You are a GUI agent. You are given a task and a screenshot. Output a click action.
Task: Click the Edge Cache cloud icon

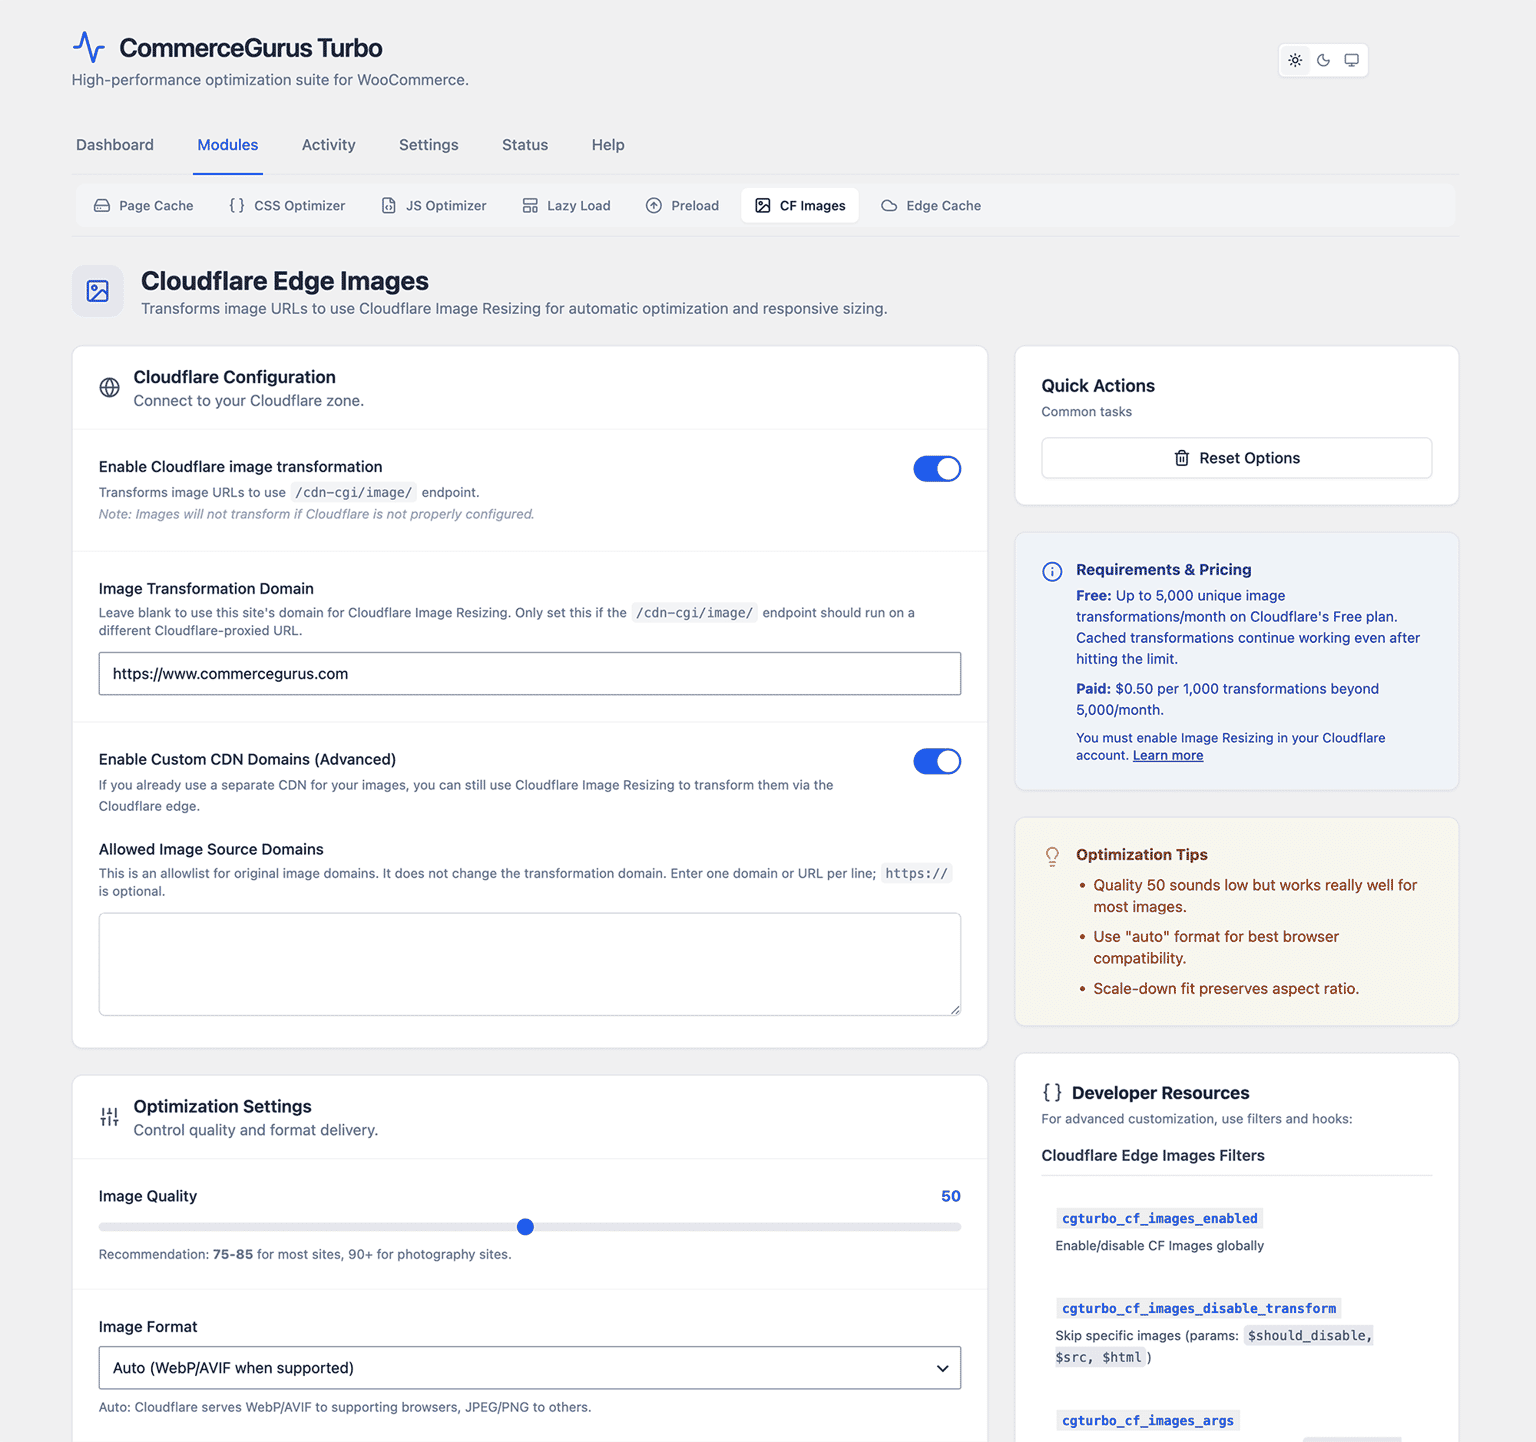pyautogui.click(x=889, y=205)
